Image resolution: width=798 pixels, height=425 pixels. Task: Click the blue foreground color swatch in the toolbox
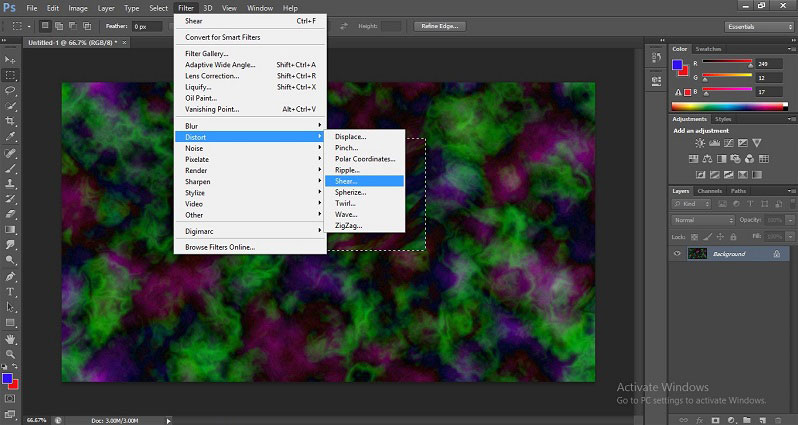click(x=8, y=378)
